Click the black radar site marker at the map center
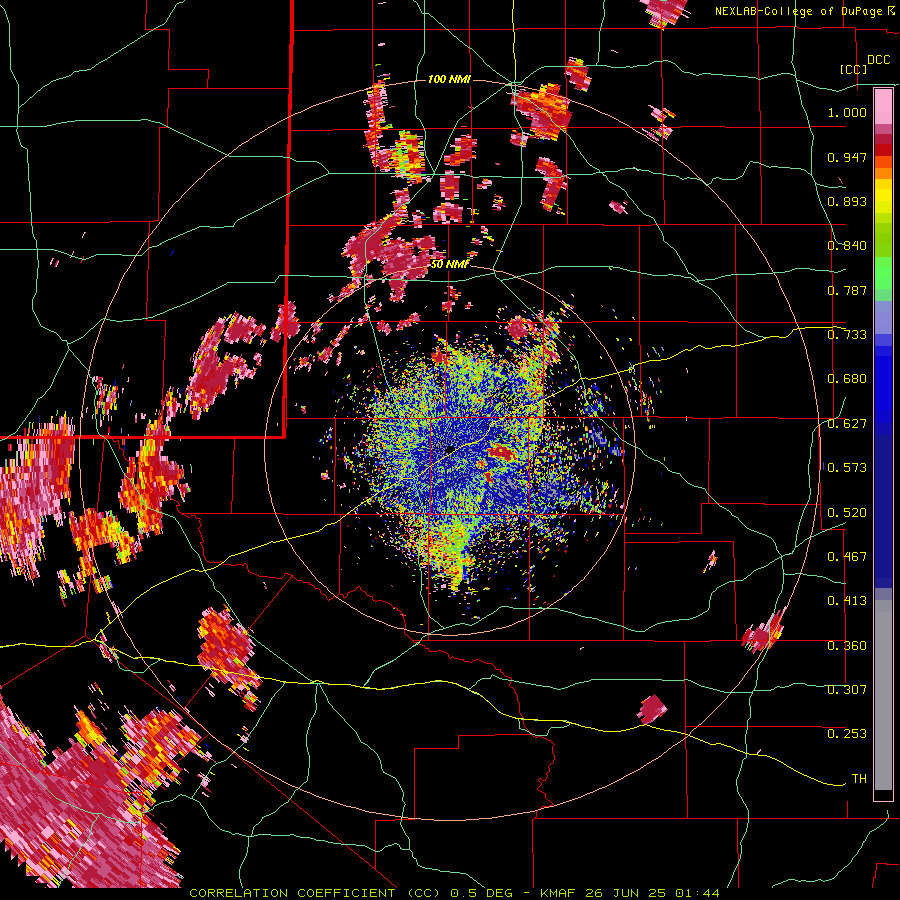The width and height of the screenshot is (900, 900). pos(451,449)
